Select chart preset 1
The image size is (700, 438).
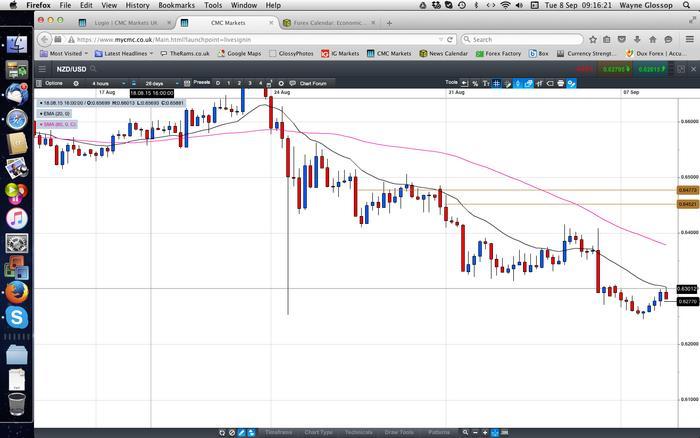pyautogui.click(x=229, y=83)
